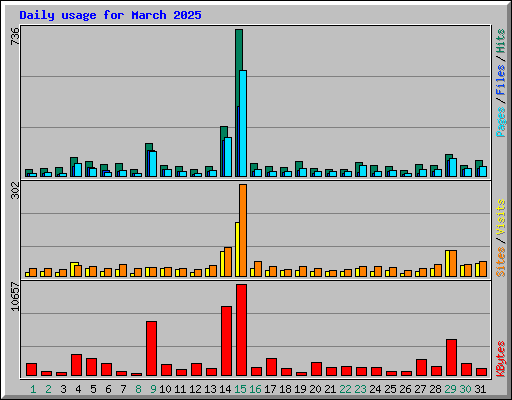Click the day 15 axis label
The width and height of the screenshot is (512, 400).
(240, 389)
